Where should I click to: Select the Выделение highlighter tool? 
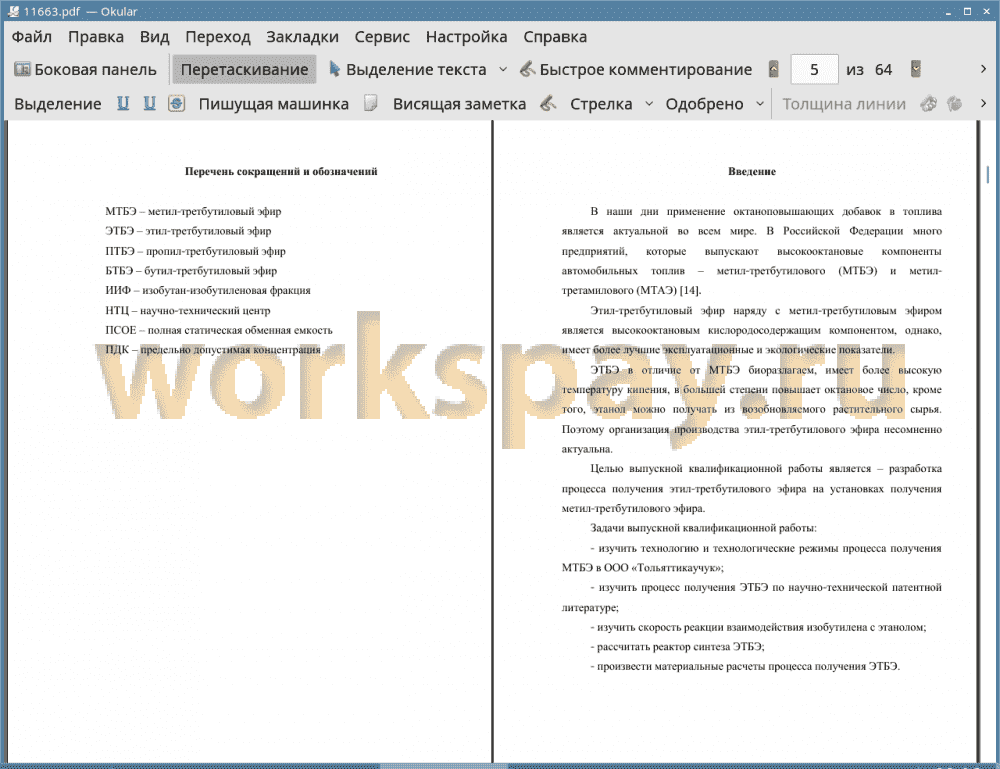click(57, 104)
